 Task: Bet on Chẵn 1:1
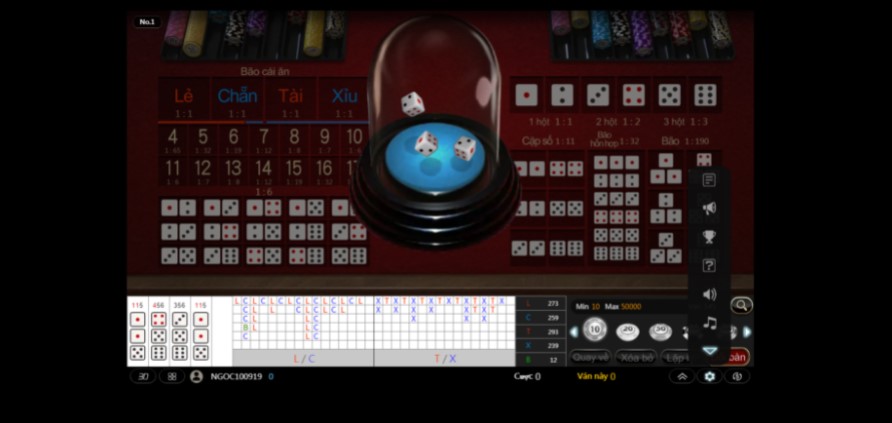click(x=237, y=100)
